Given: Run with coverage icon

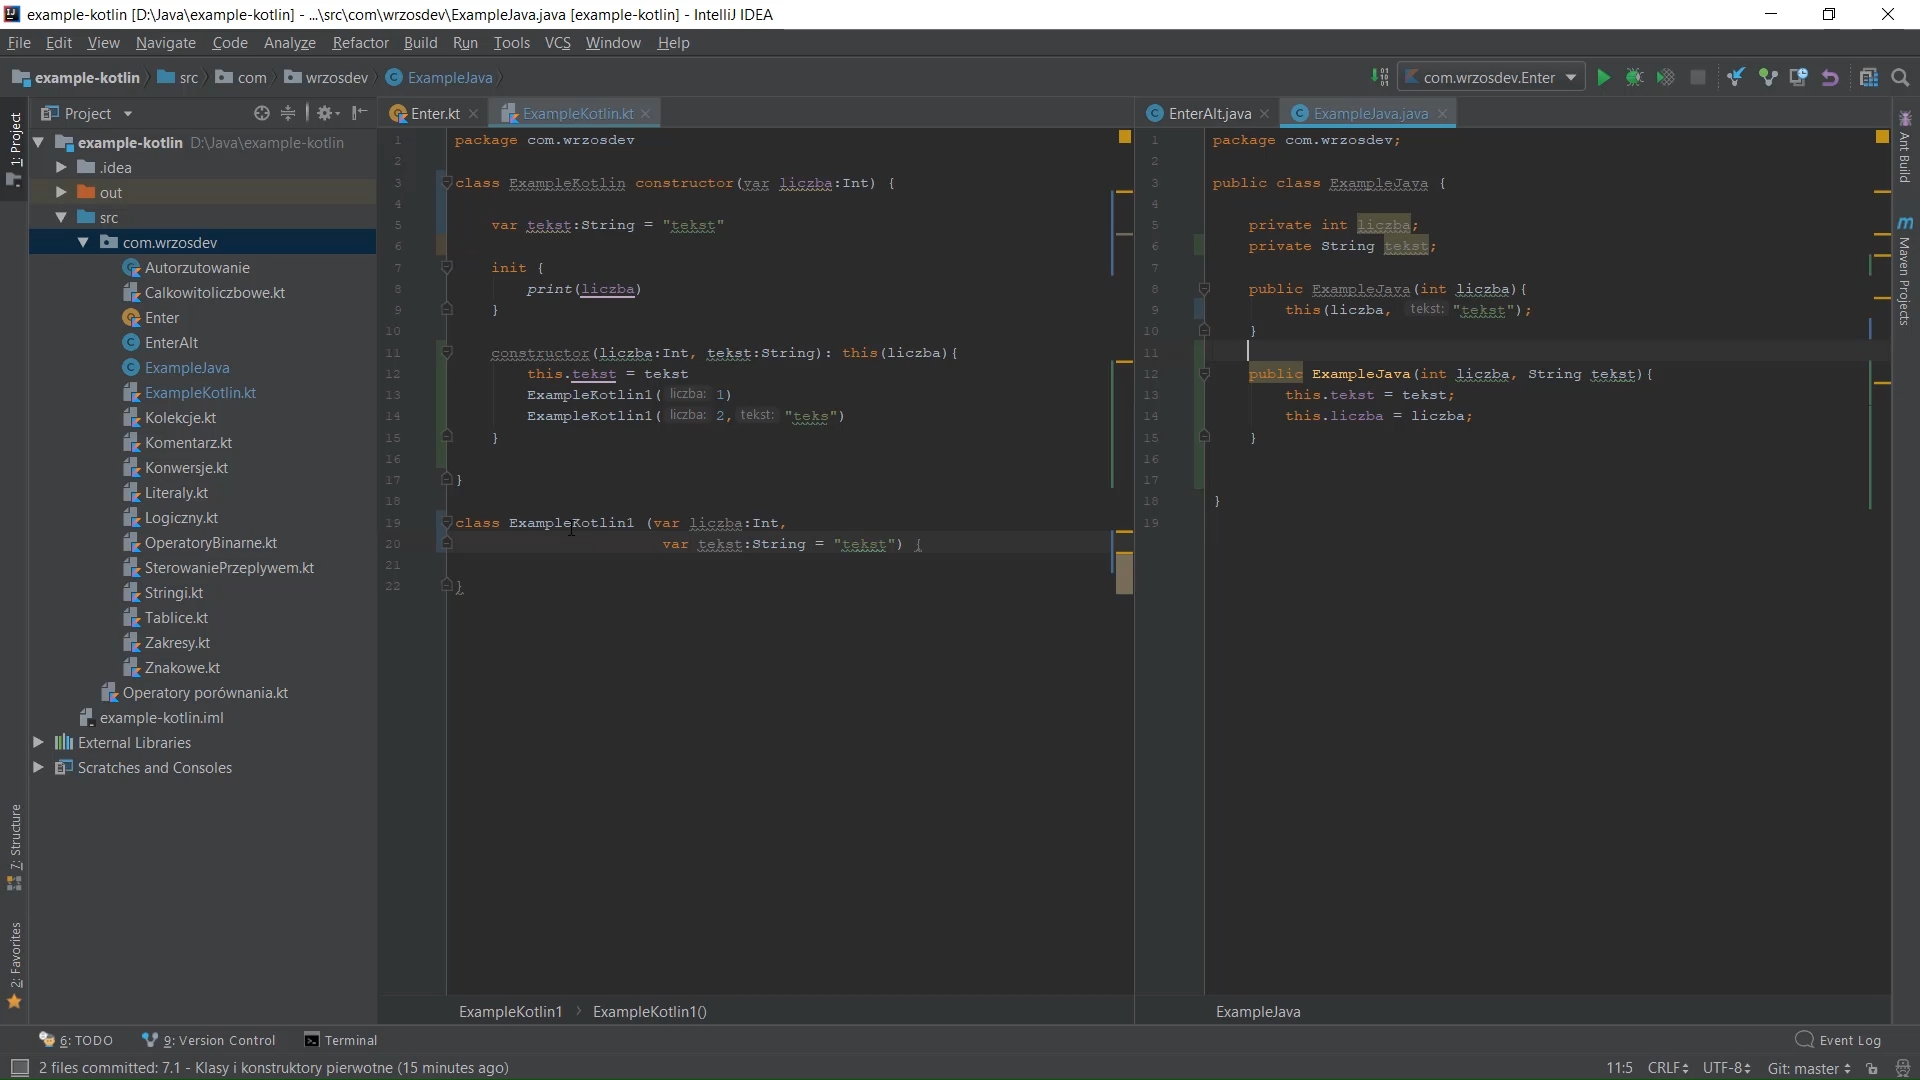Looking at the screenshot, I should point(1665,78).
